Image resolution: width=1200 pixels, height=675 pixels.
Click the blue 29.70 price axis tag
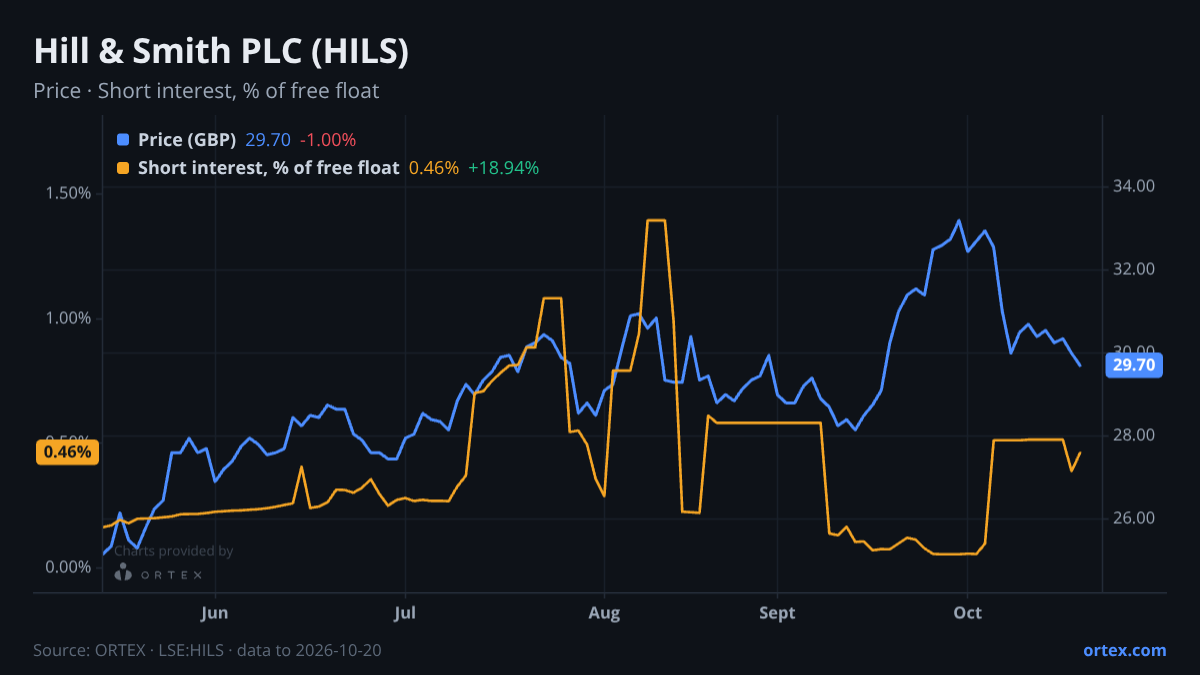[x=1135, y=366]
